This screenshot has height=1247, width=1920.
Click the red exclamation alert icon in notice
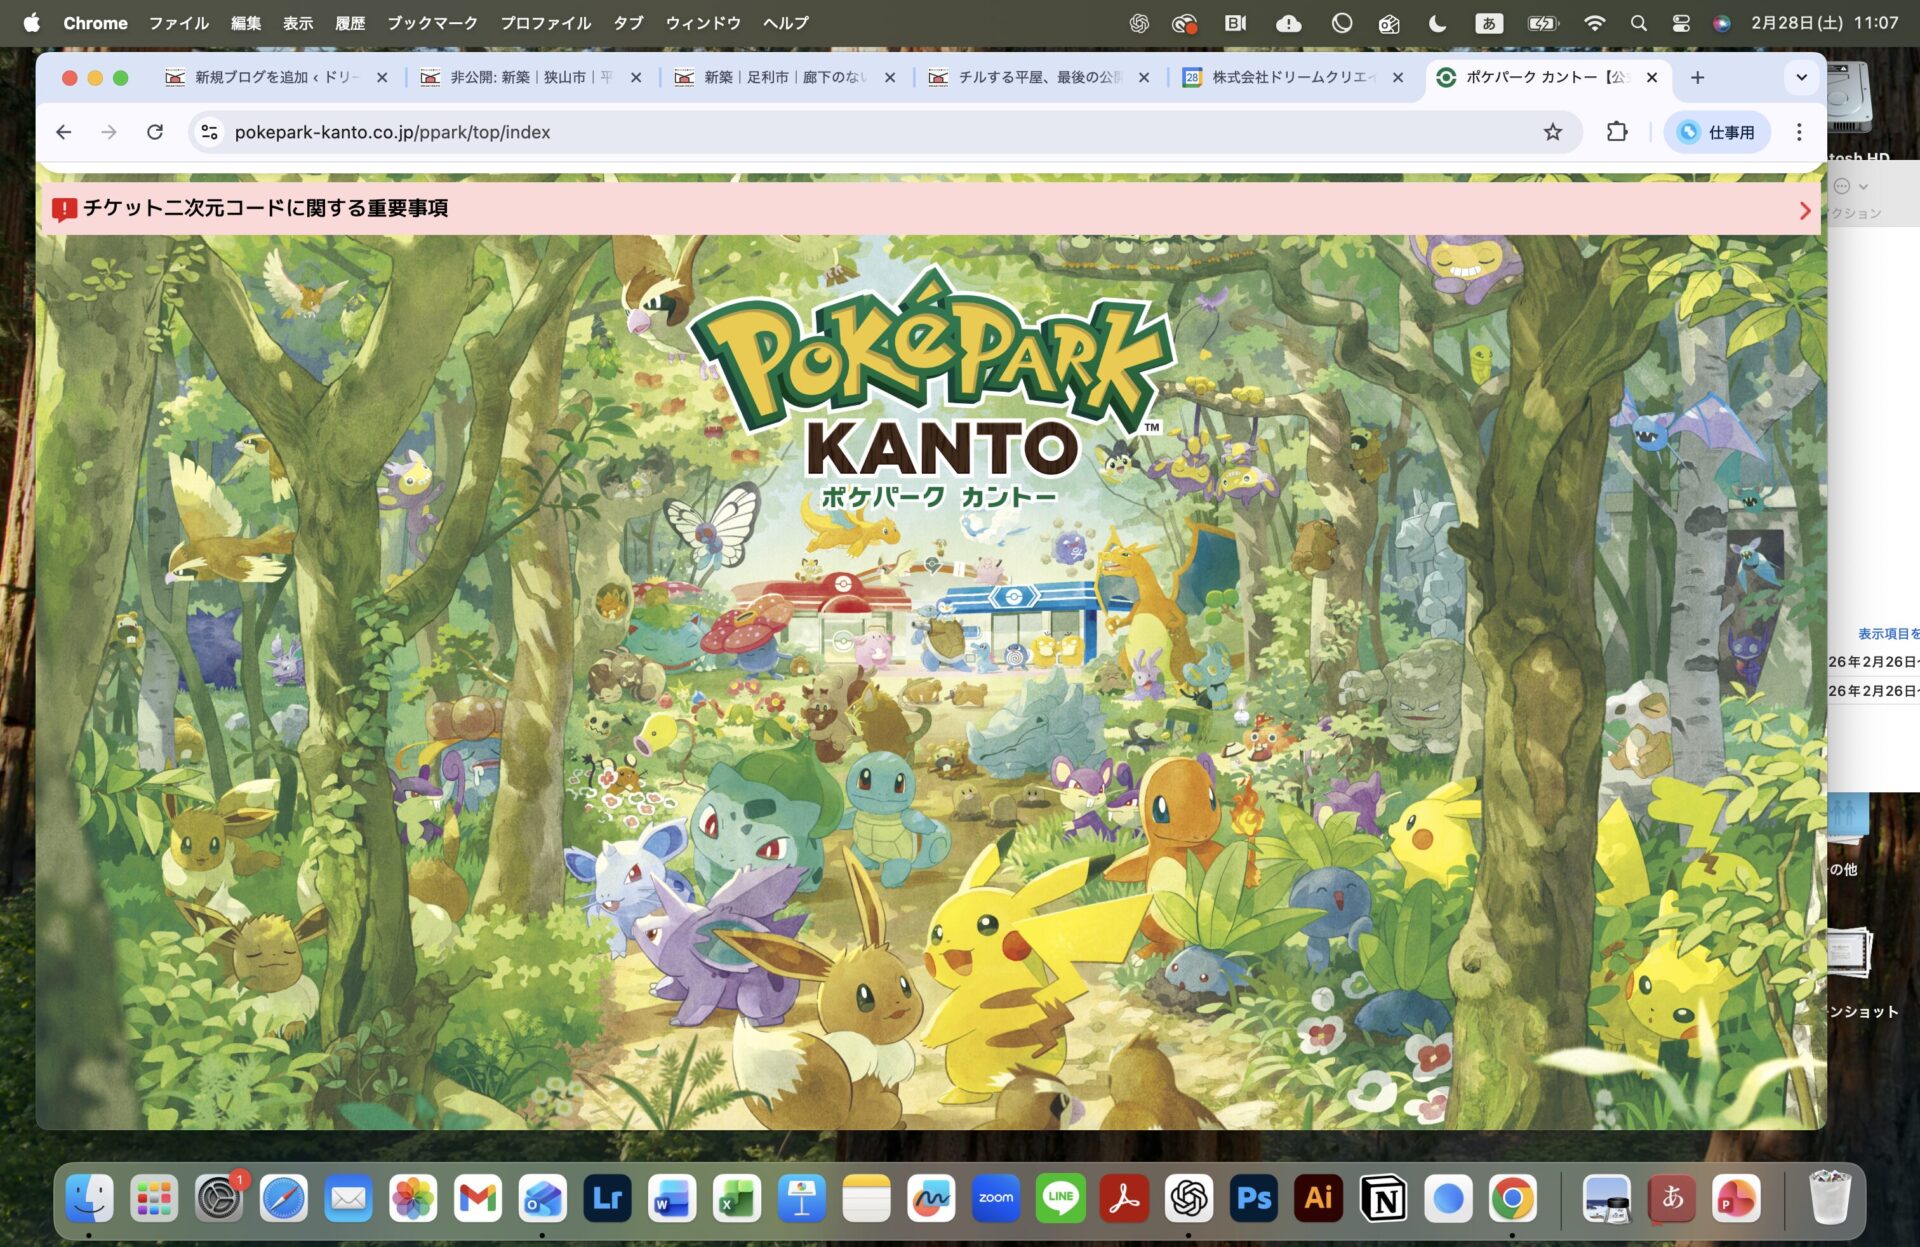[64, 209]
